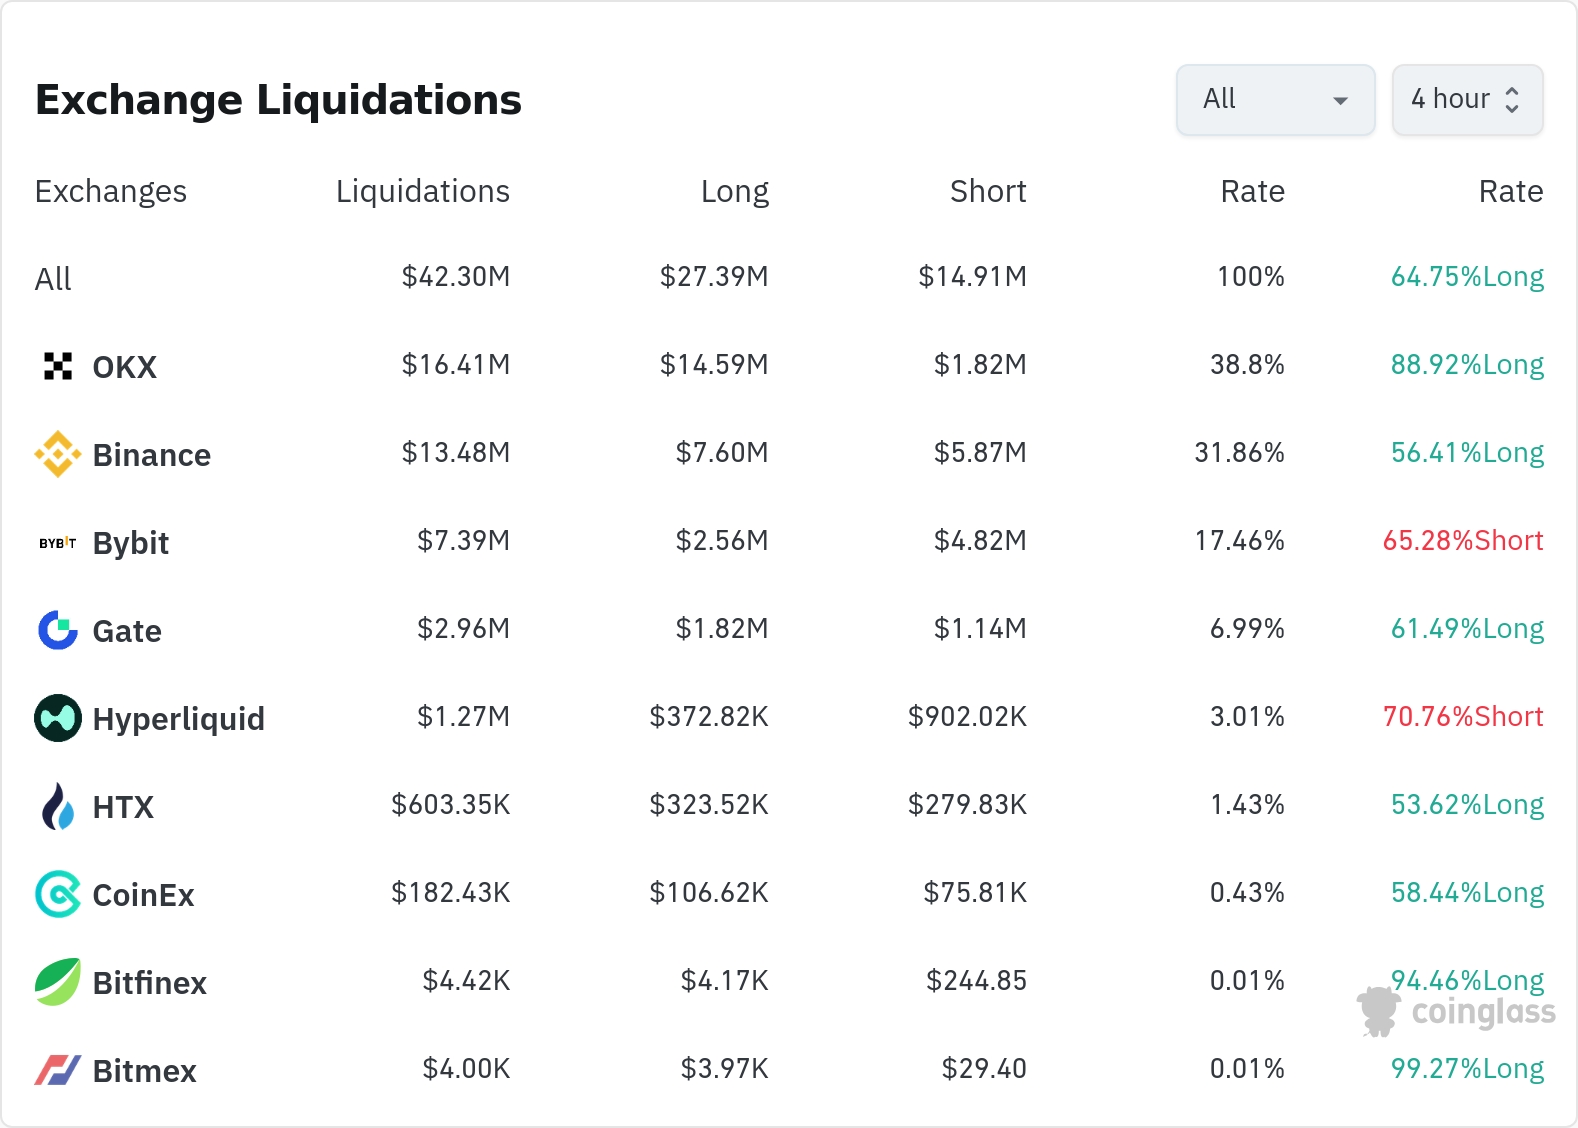Click the Binance logo icon
The height and width of the screenshot is (1128, 1578).
point(58,455)
